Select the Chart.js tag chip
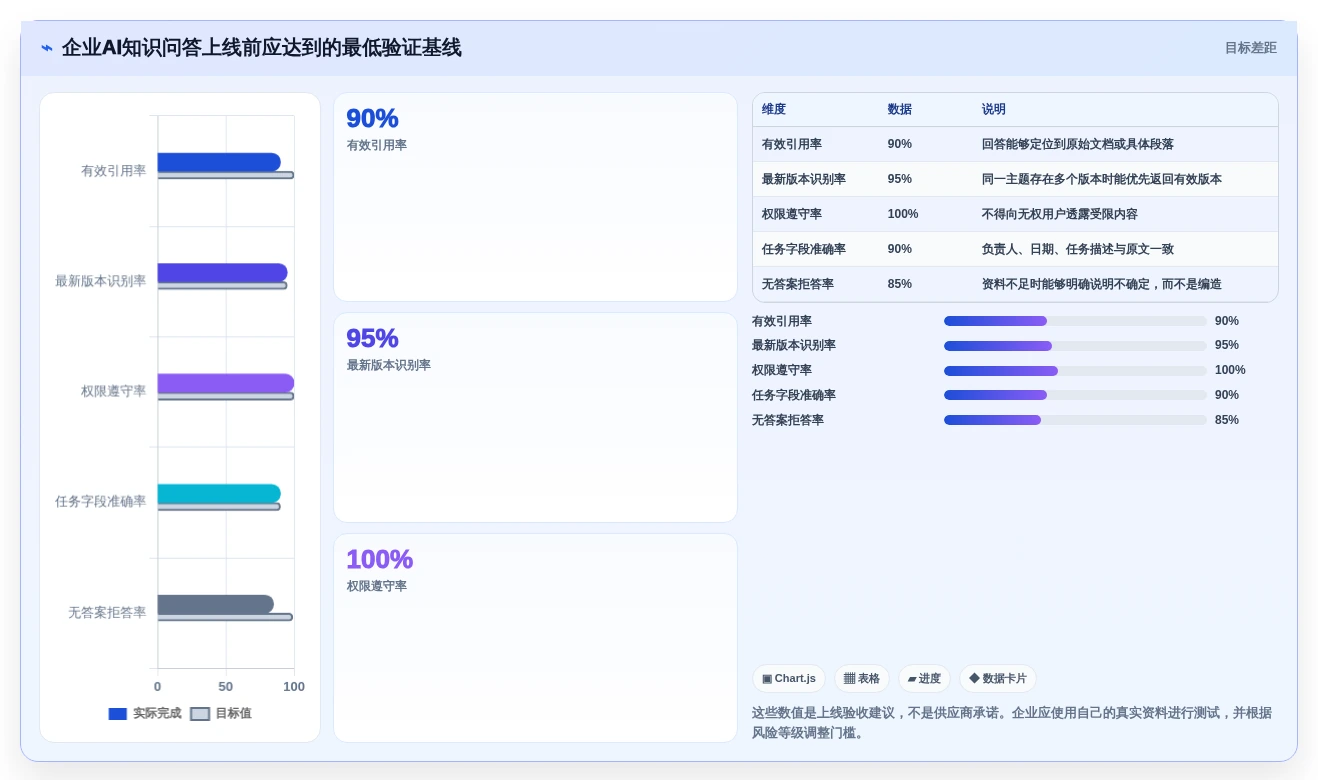Screen dimensions: 1318x780 click(788, 678)
